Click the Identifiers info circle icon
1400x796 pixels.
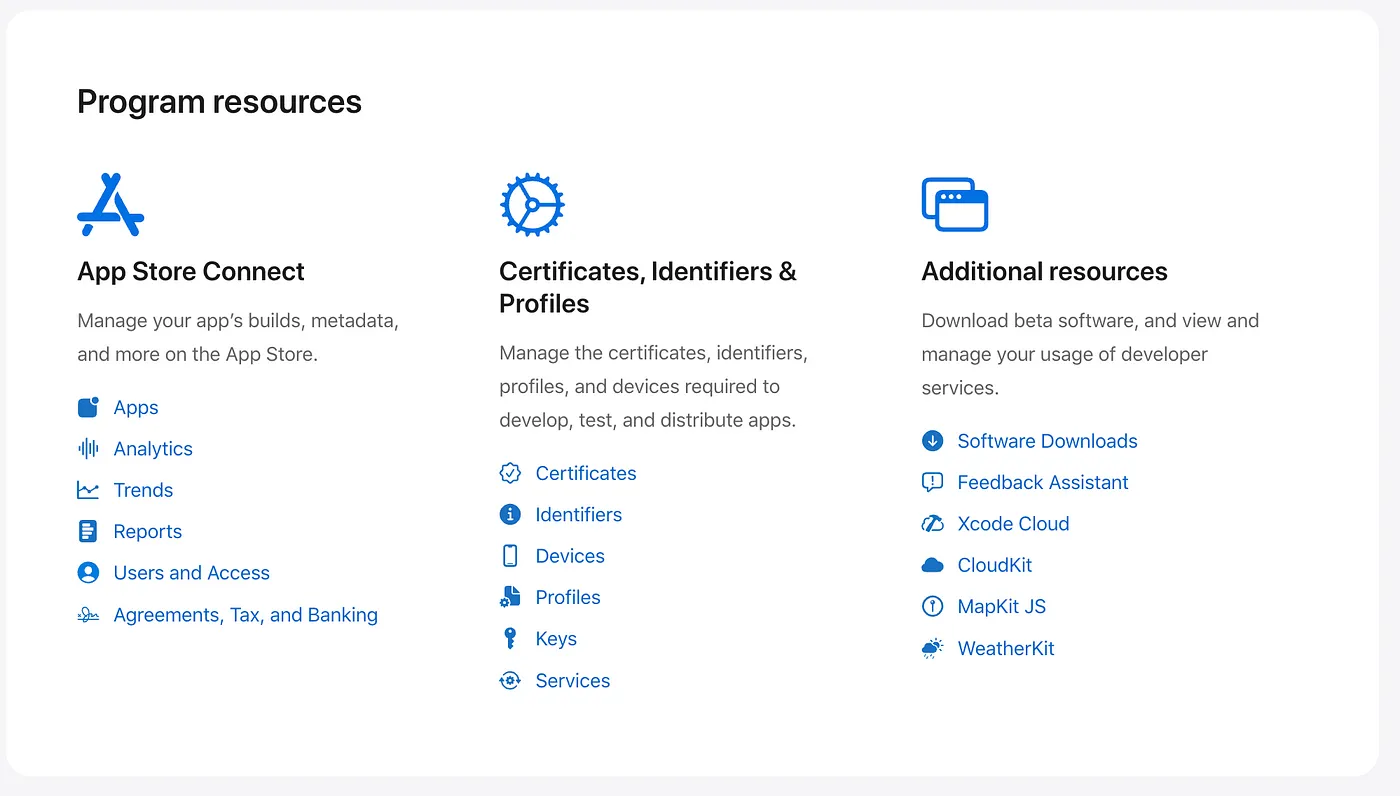(510, 514)
